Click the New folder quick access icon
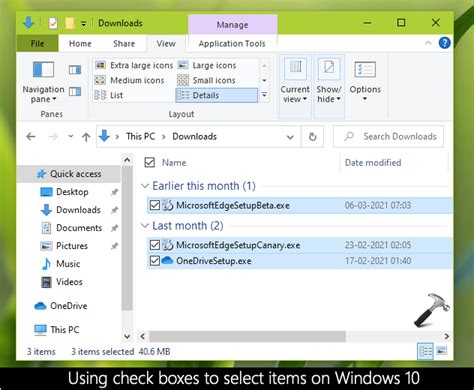Viewport: 474px width, 390px height. coord(69,23)
